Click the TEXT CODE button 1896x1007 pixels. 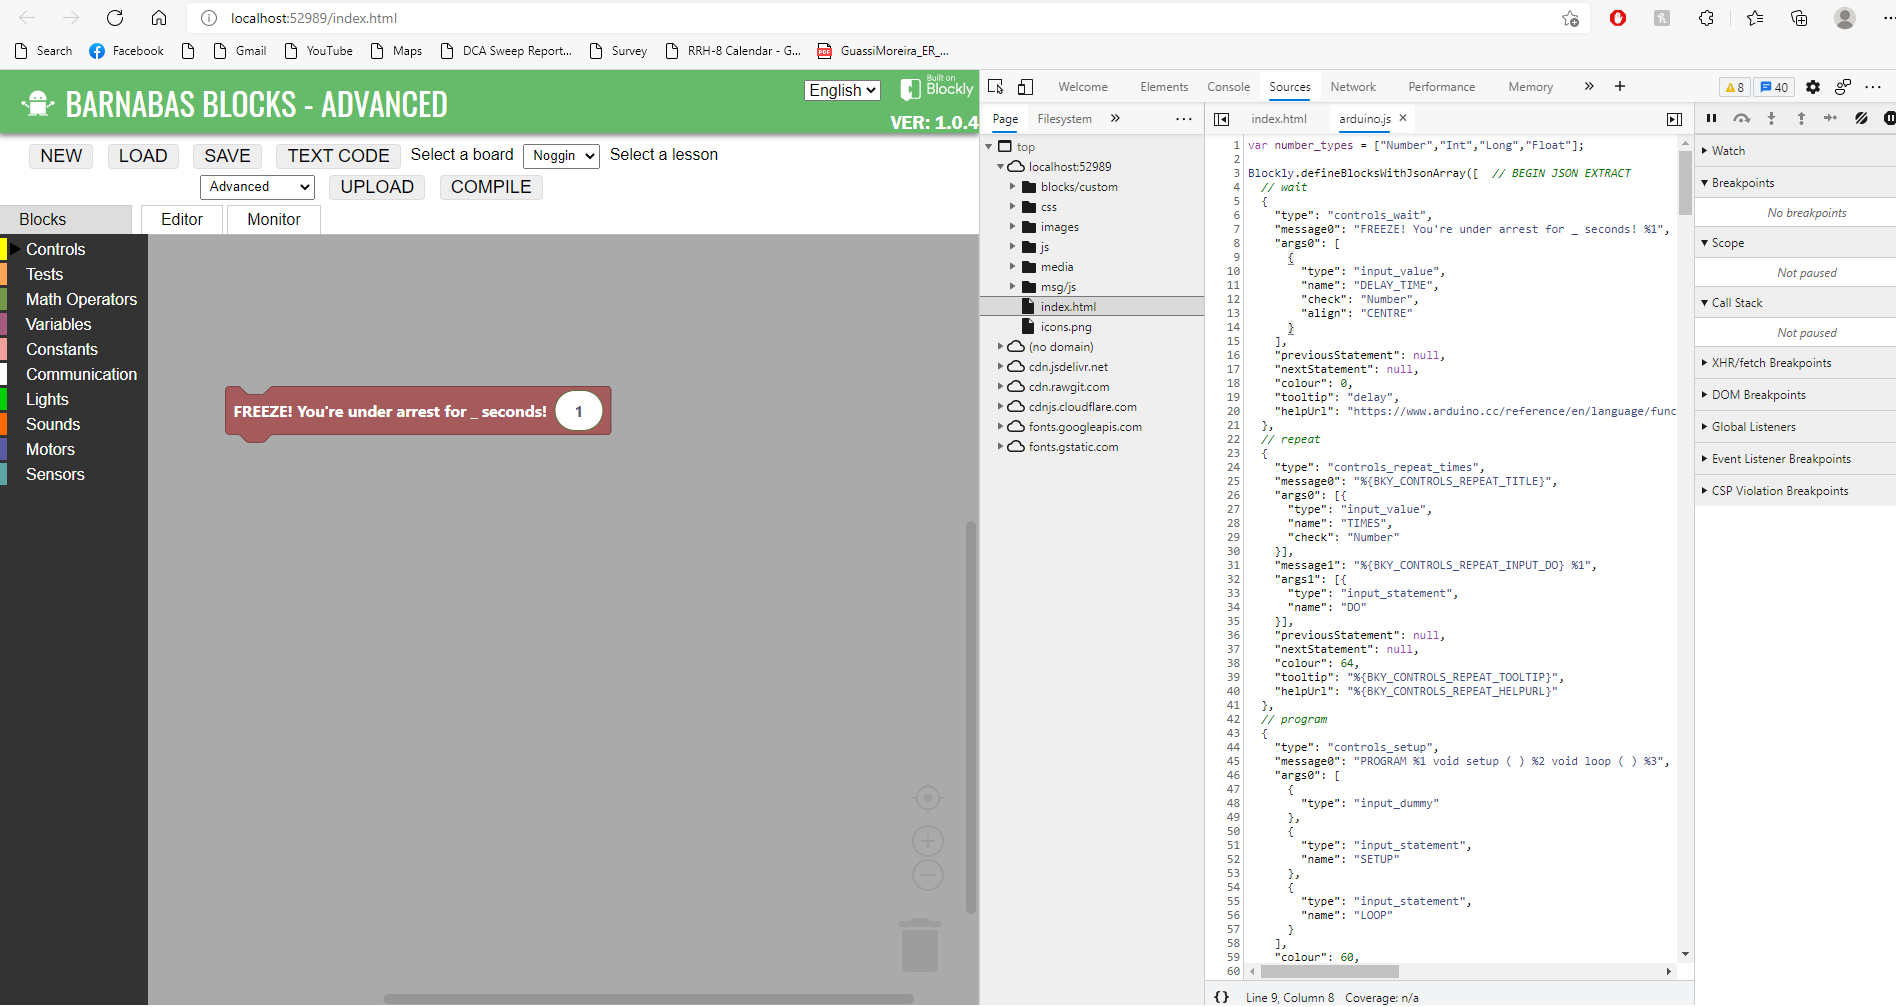click(x=338, y=156)
